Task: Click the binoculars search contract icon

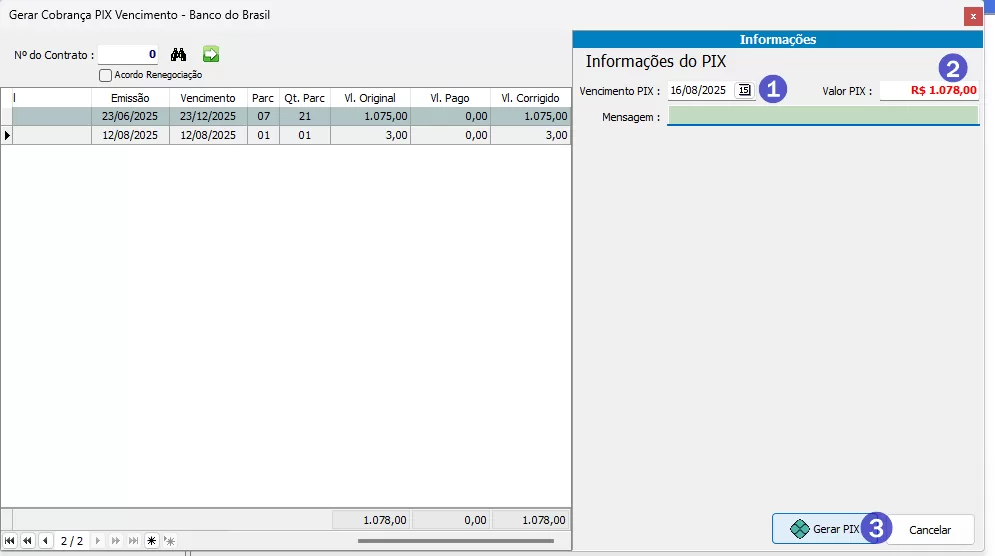Action: [180, 54]
